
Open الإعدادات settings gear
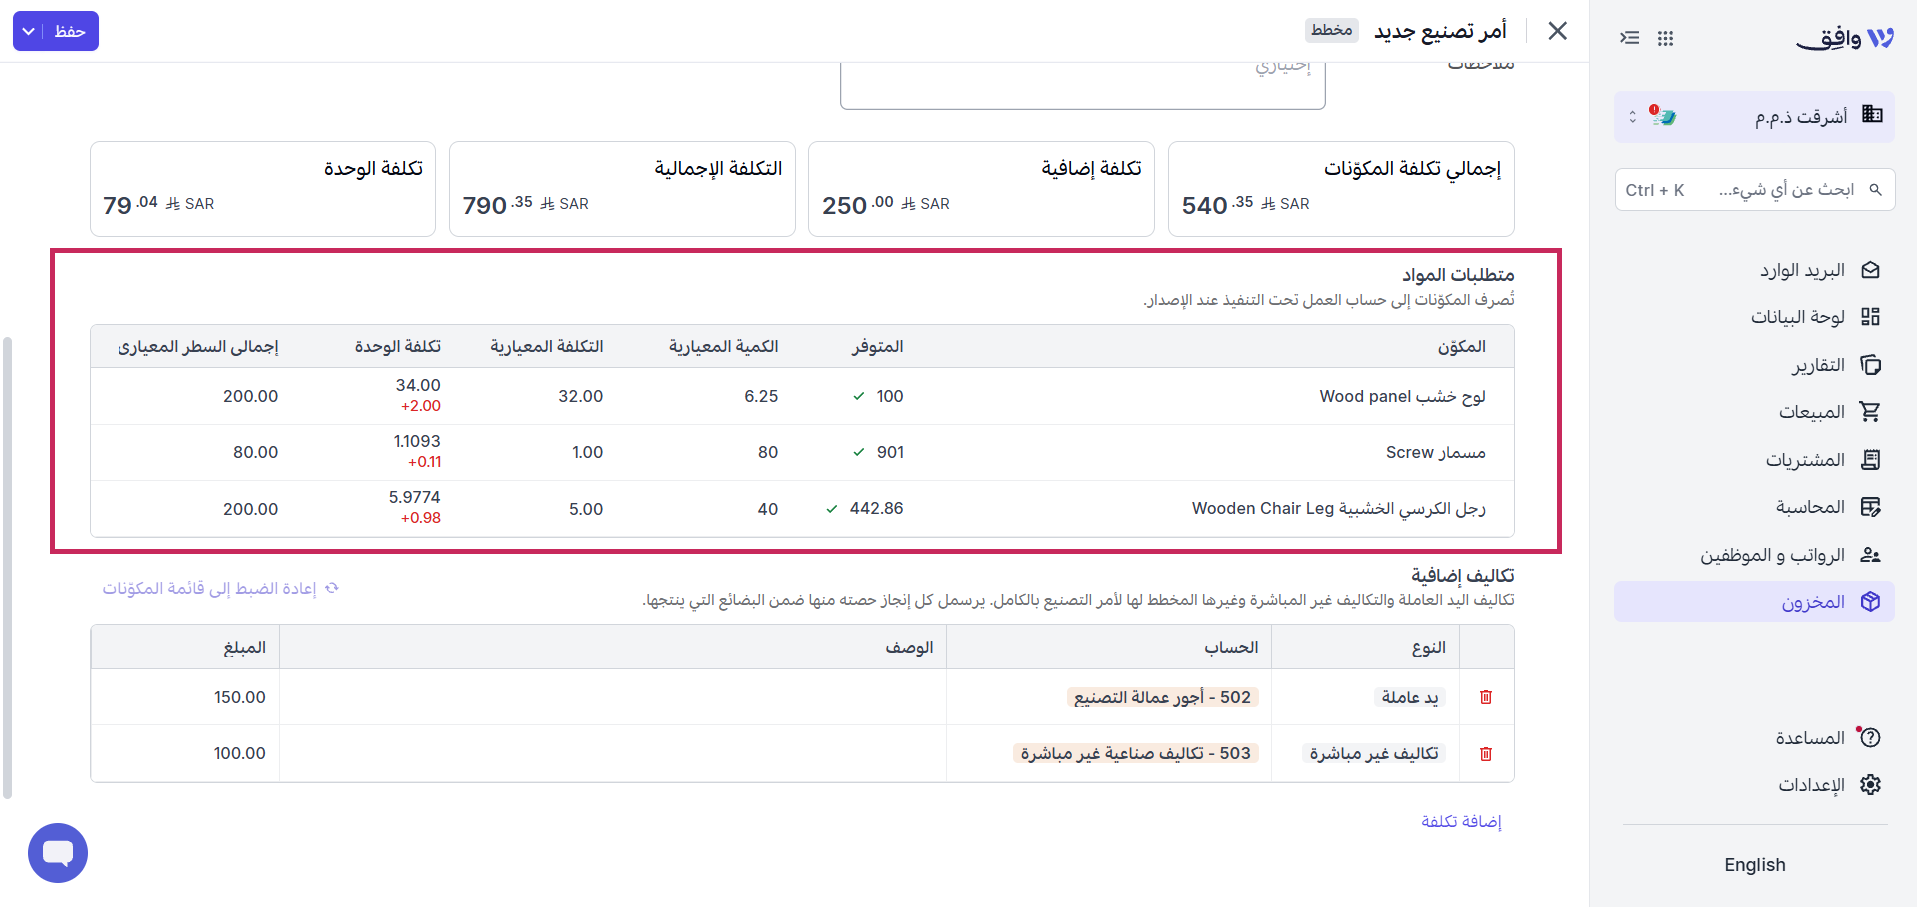(x=1870, y=785)
